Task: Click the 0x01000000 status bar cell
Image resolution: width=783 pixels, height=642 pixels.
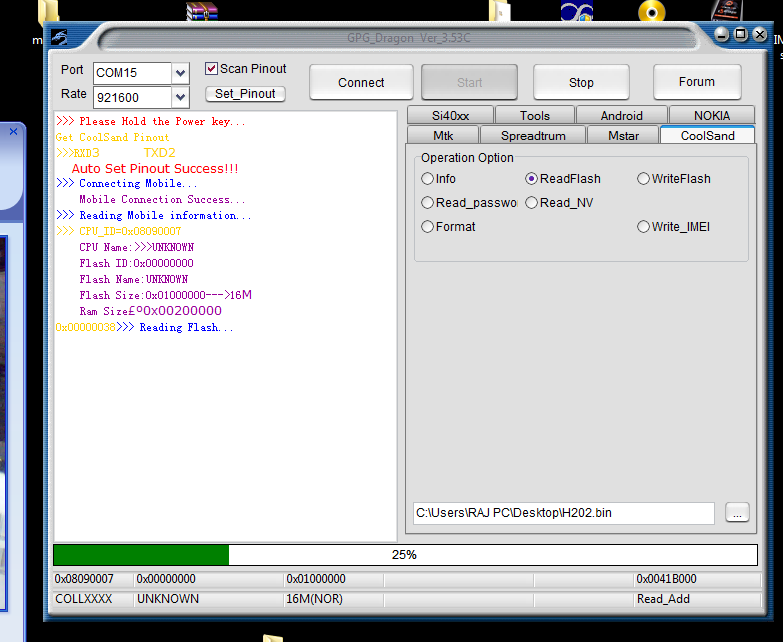Action: [316, 579]
